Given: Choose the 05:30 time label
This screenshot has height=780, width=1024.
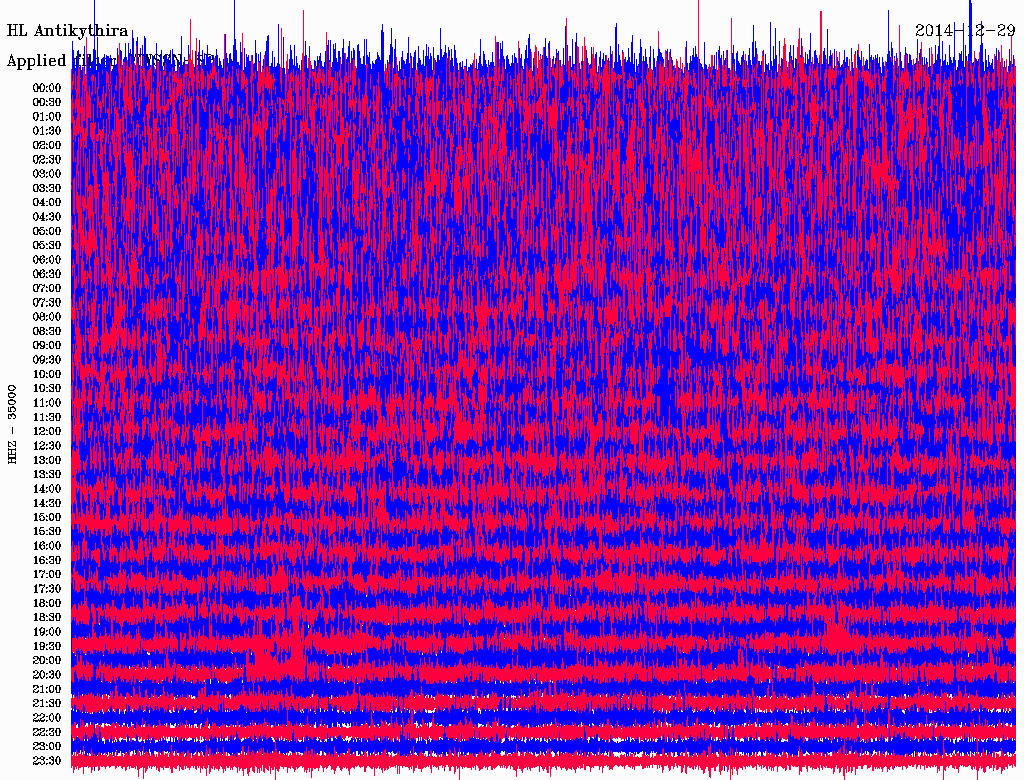Looking at the screenshot, I should click(47, 245).
